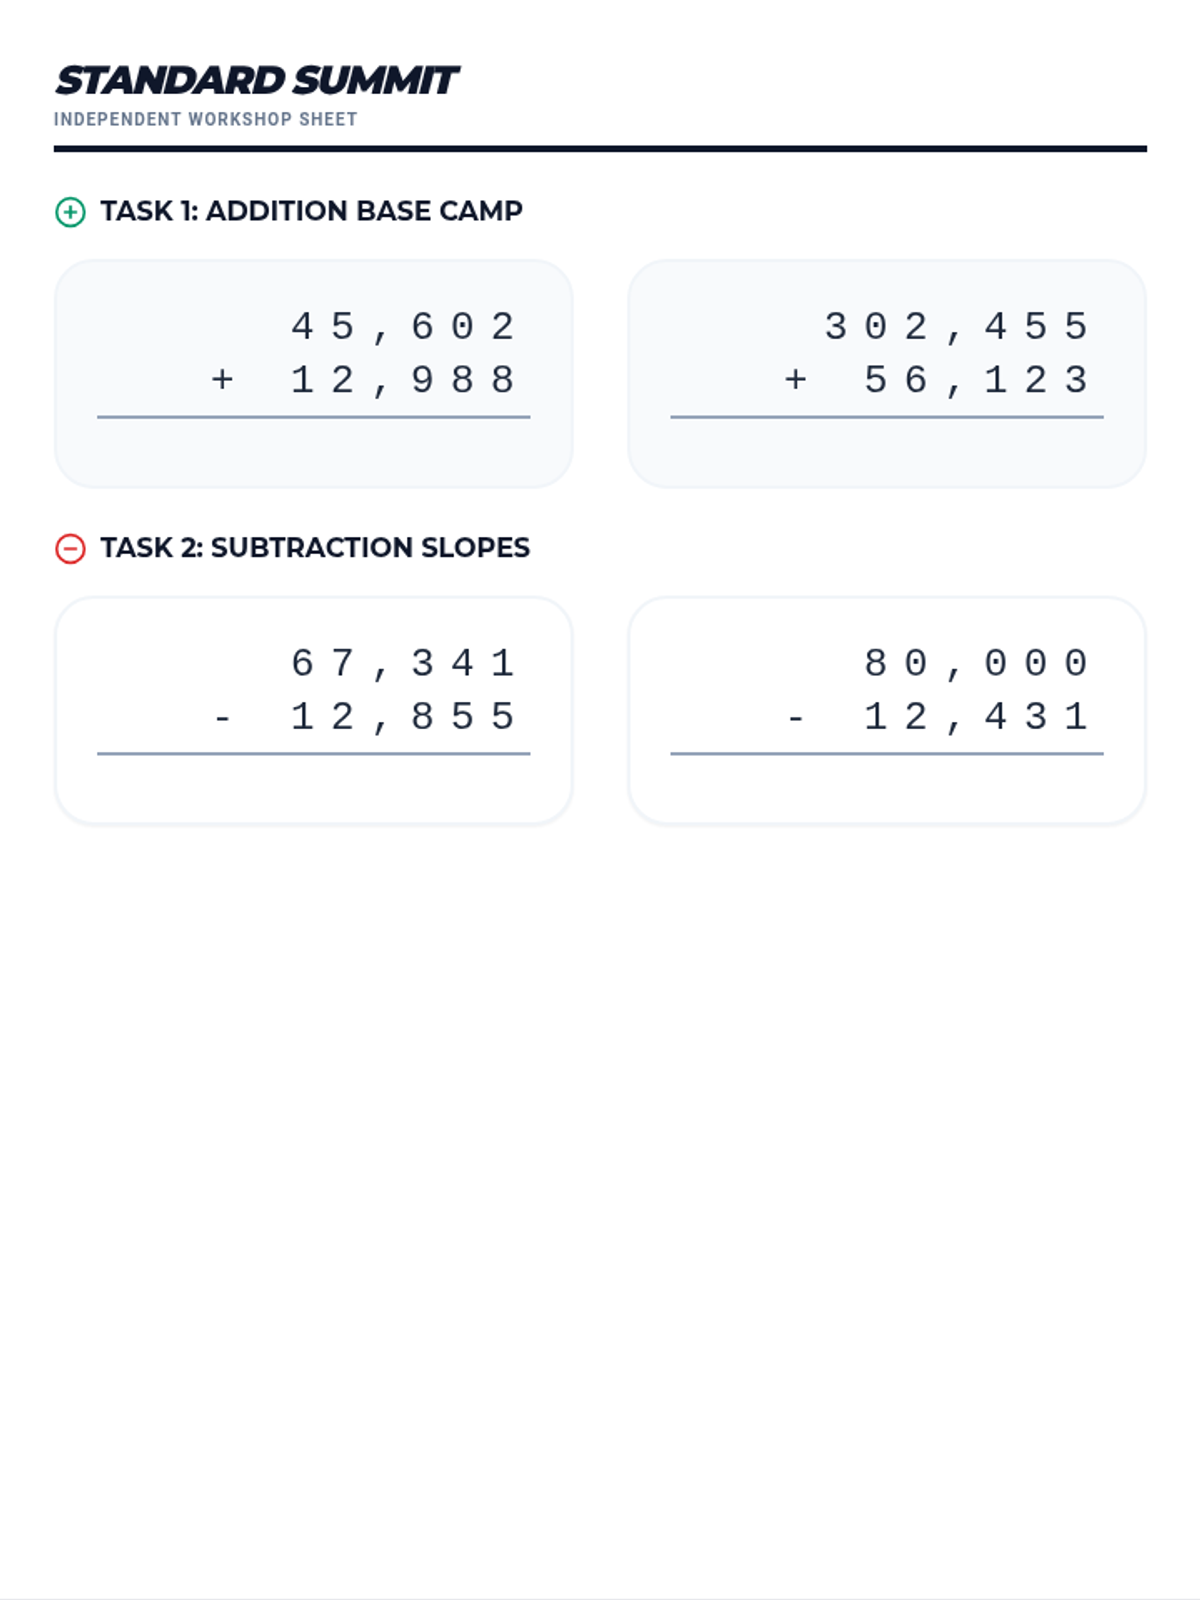The width and height of the screenshot is (1200, 1600).
Task: Click the plus sign before 56,123
Action: (x=796, y=380)
